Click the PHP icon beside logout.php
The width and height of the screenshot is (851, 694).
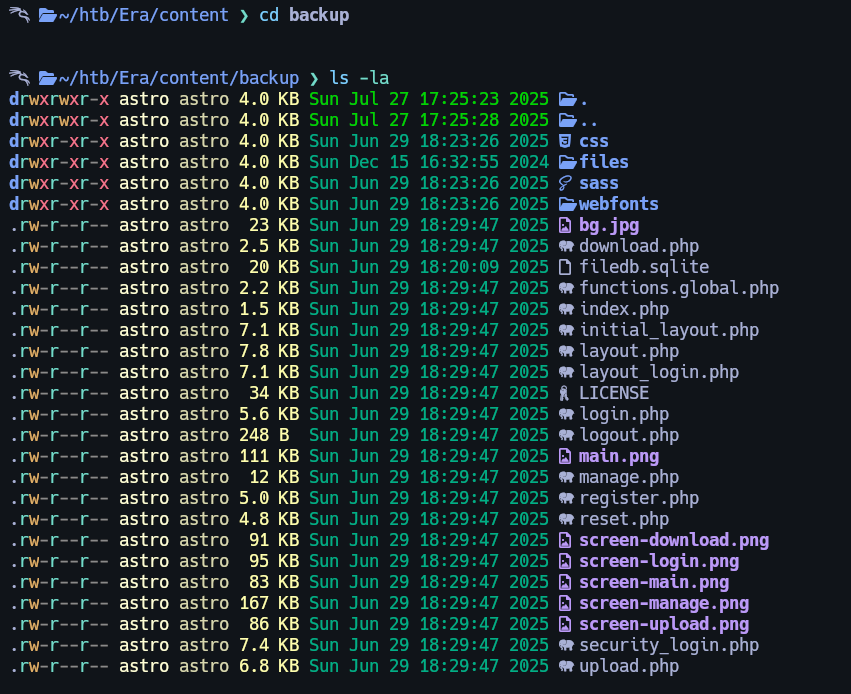(566, 436)
